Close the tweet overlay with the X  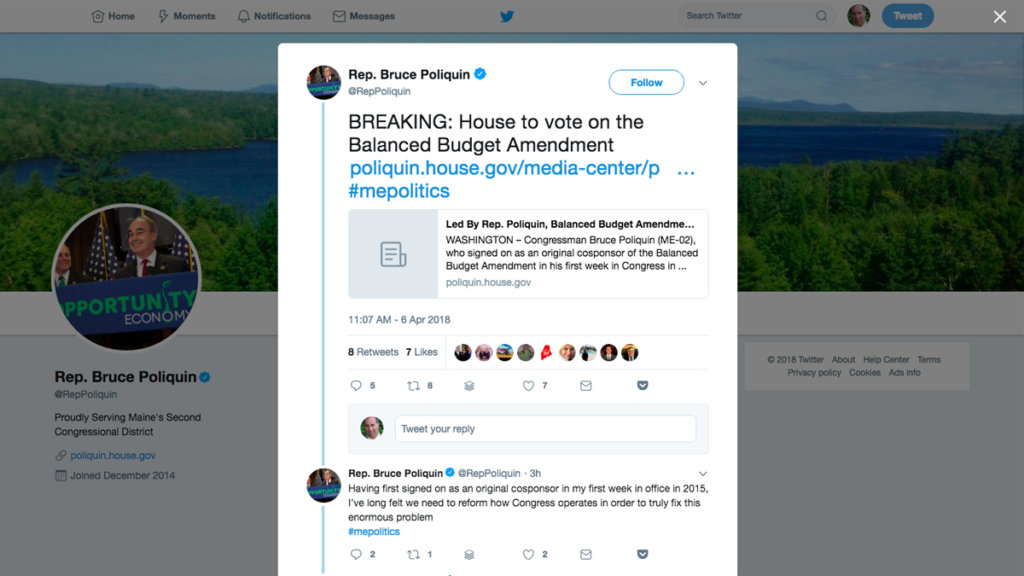[x=1000, y=16]
